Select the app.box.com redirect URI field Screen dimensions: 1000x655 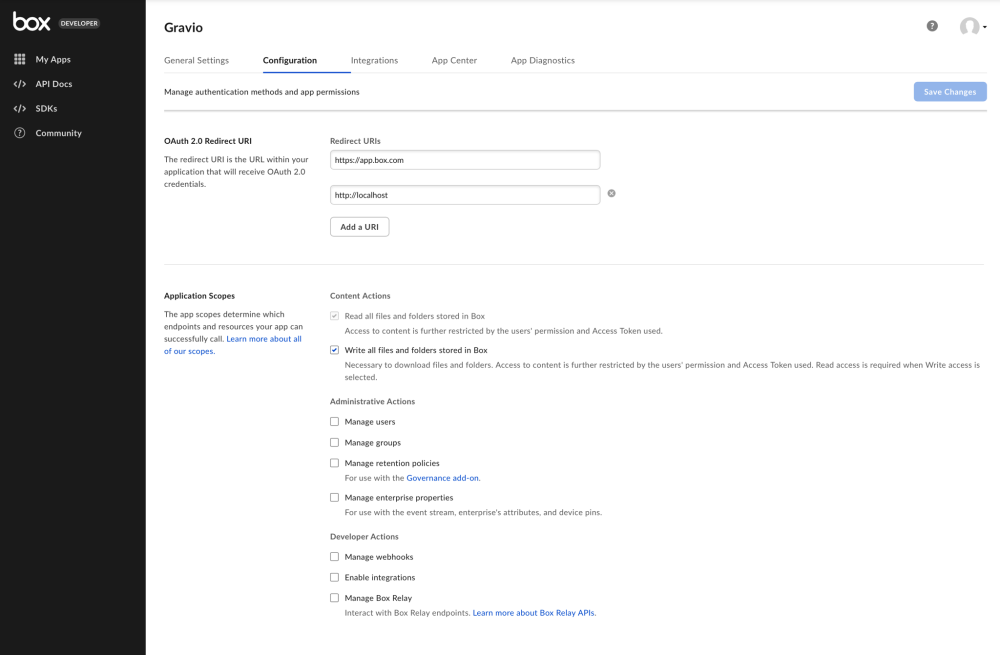464,159
